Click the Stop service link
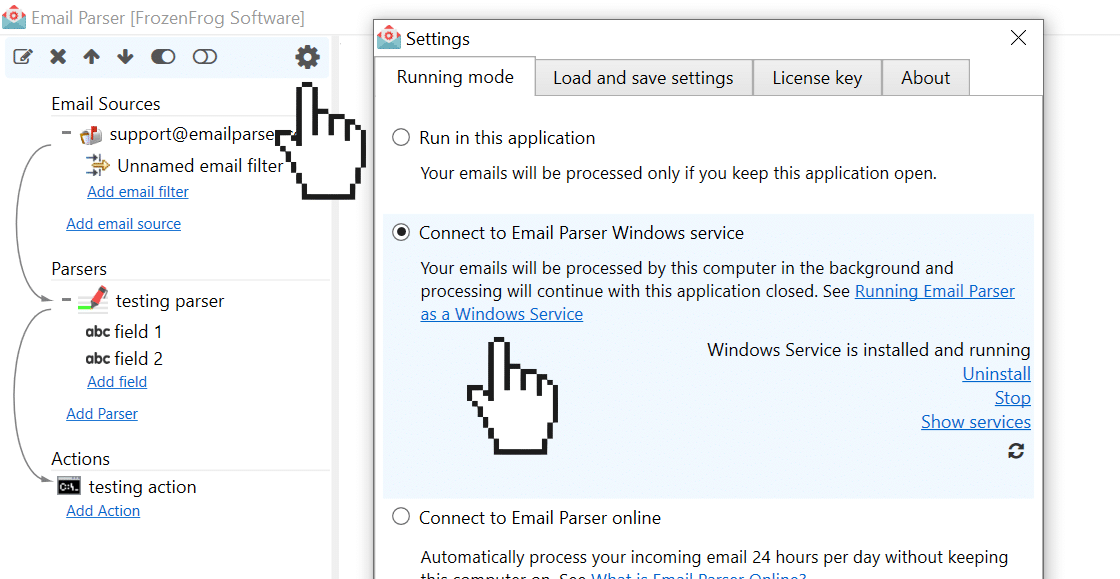Screen dimensions: 1120x579 tap(1013, 398)
